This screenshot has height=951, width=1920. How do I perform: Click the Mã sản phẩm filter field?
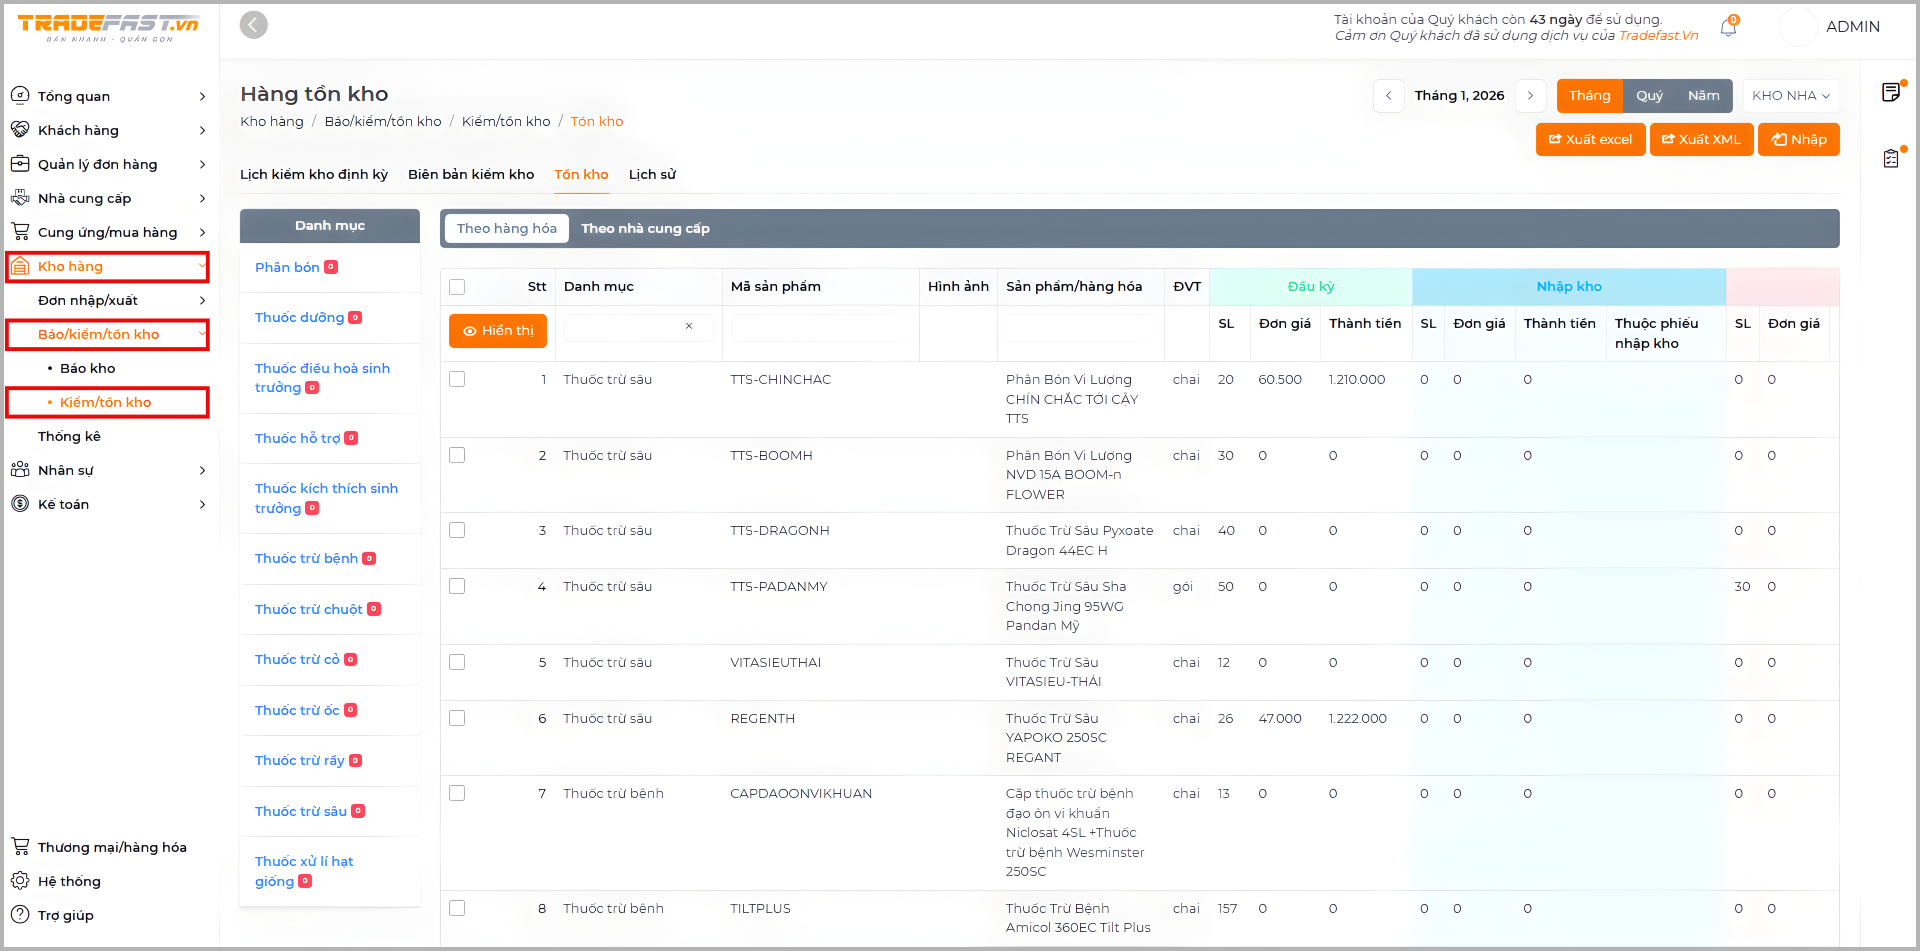point(818,328)
